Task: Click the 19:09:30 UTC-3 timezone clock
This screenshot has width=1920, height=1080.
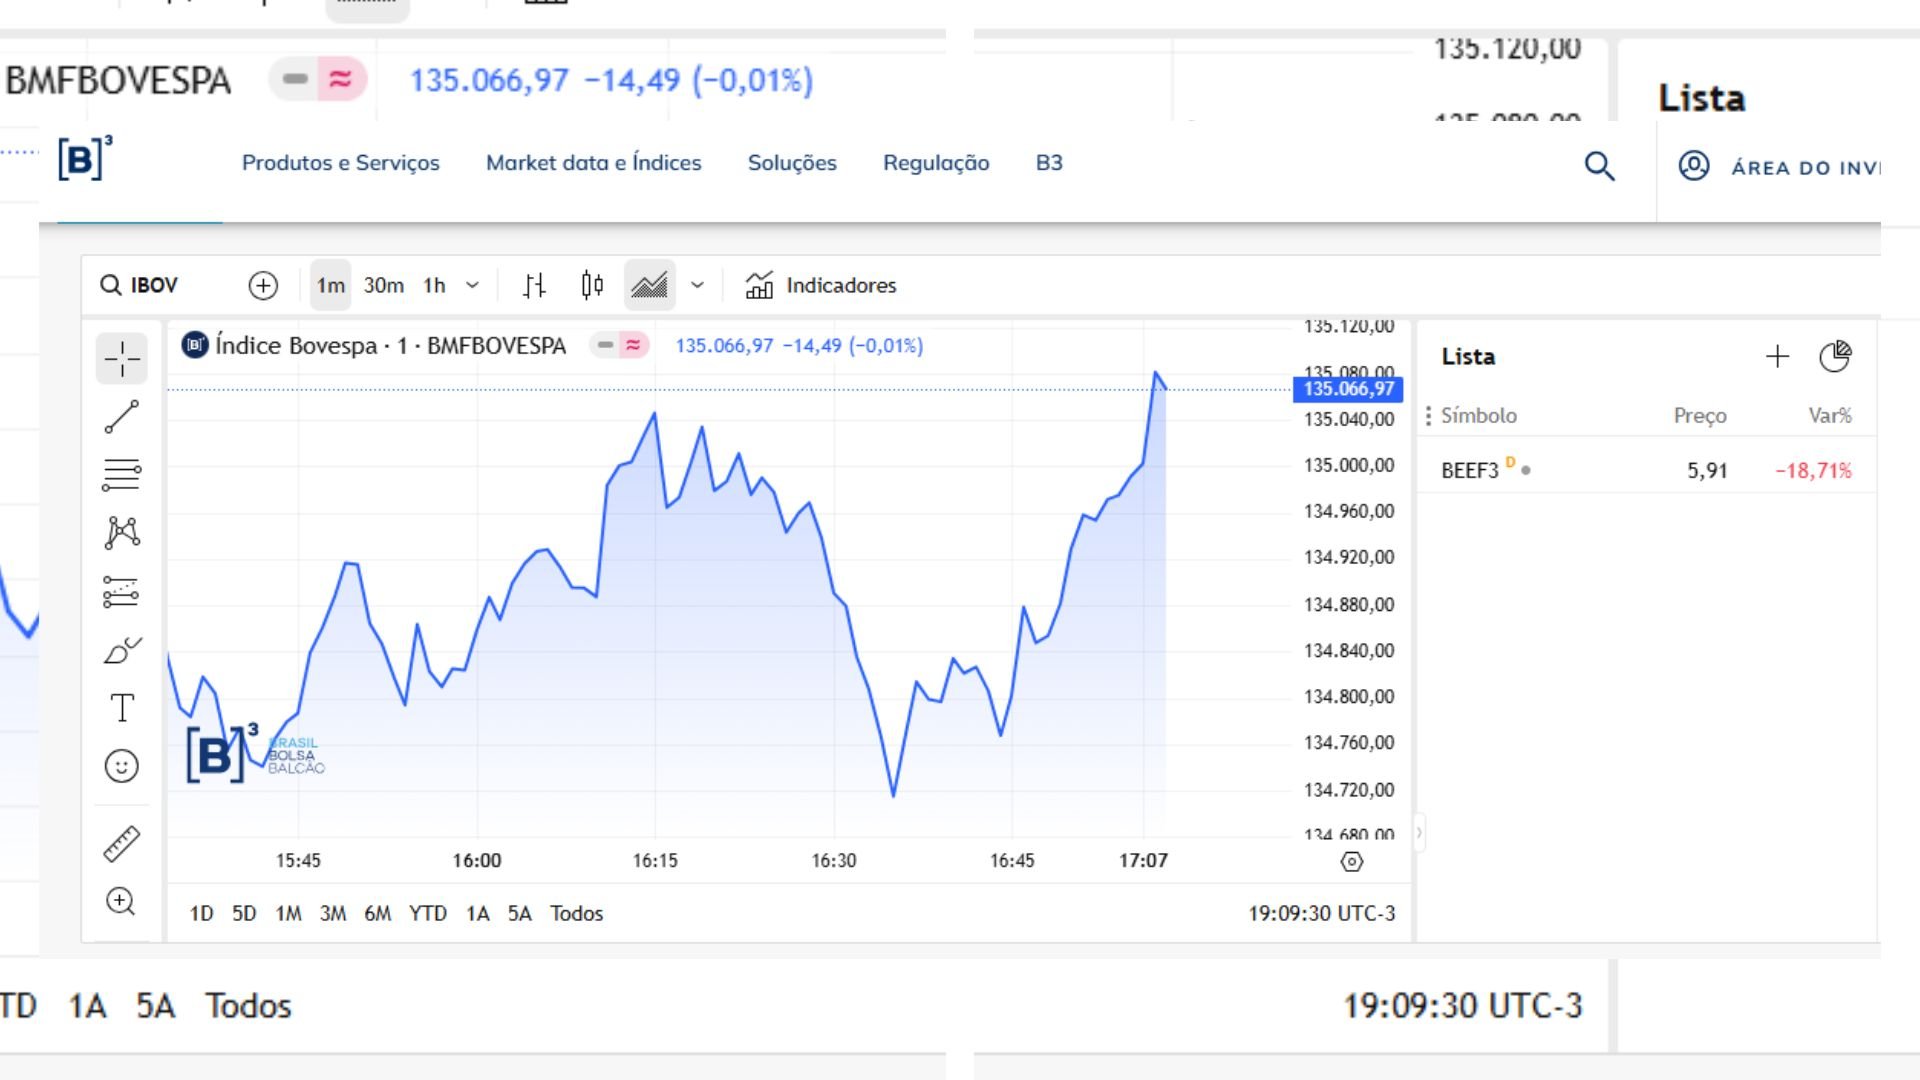Action: (1321, 914)
